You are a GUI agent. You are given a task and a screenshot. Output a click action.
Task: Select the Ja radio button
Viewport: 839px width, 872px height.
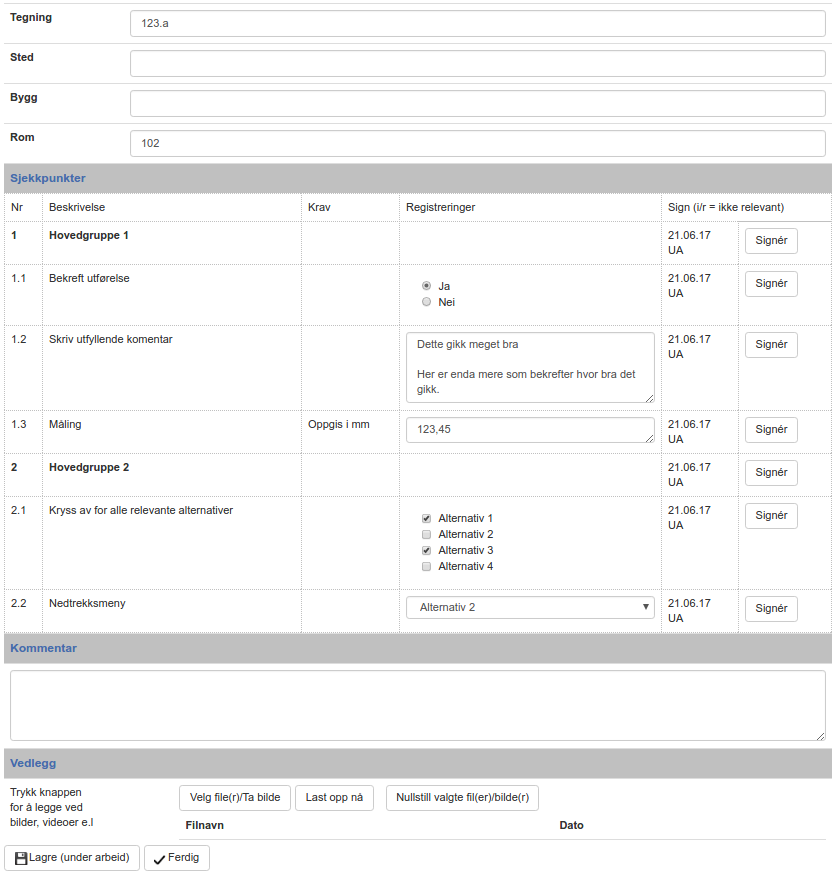tap(427, 286)
